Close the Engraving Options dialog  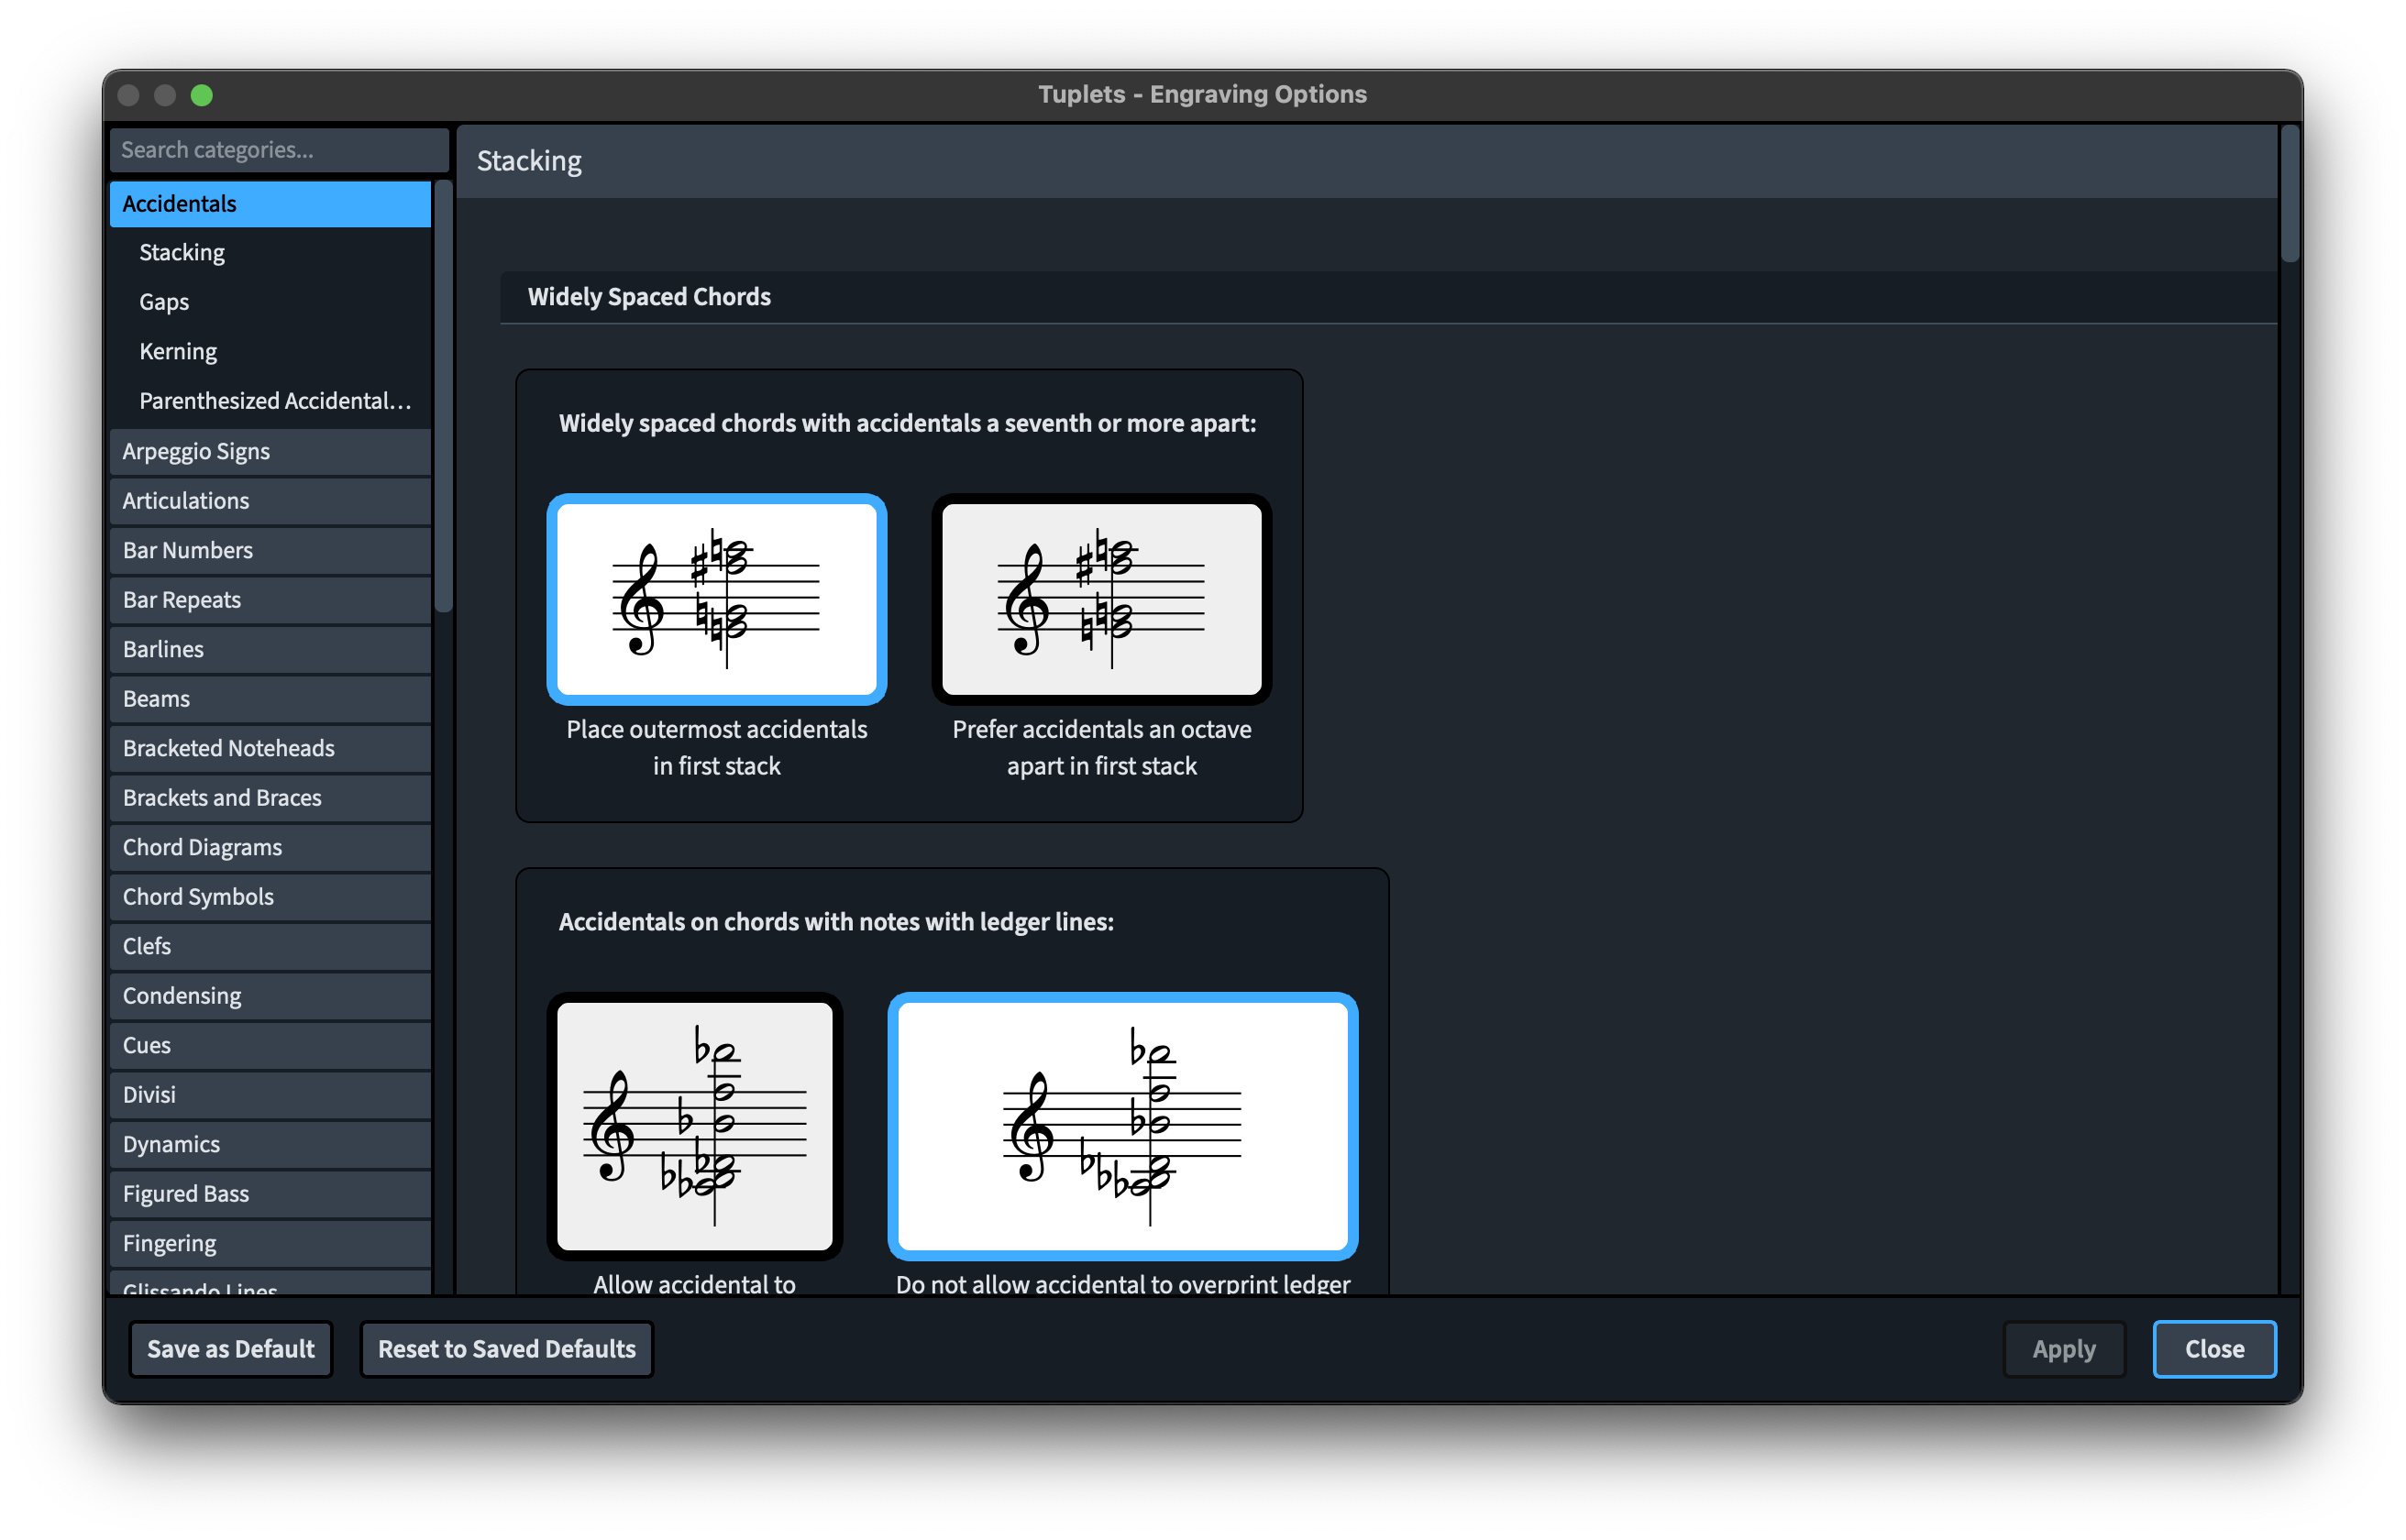(2213, 1349)
